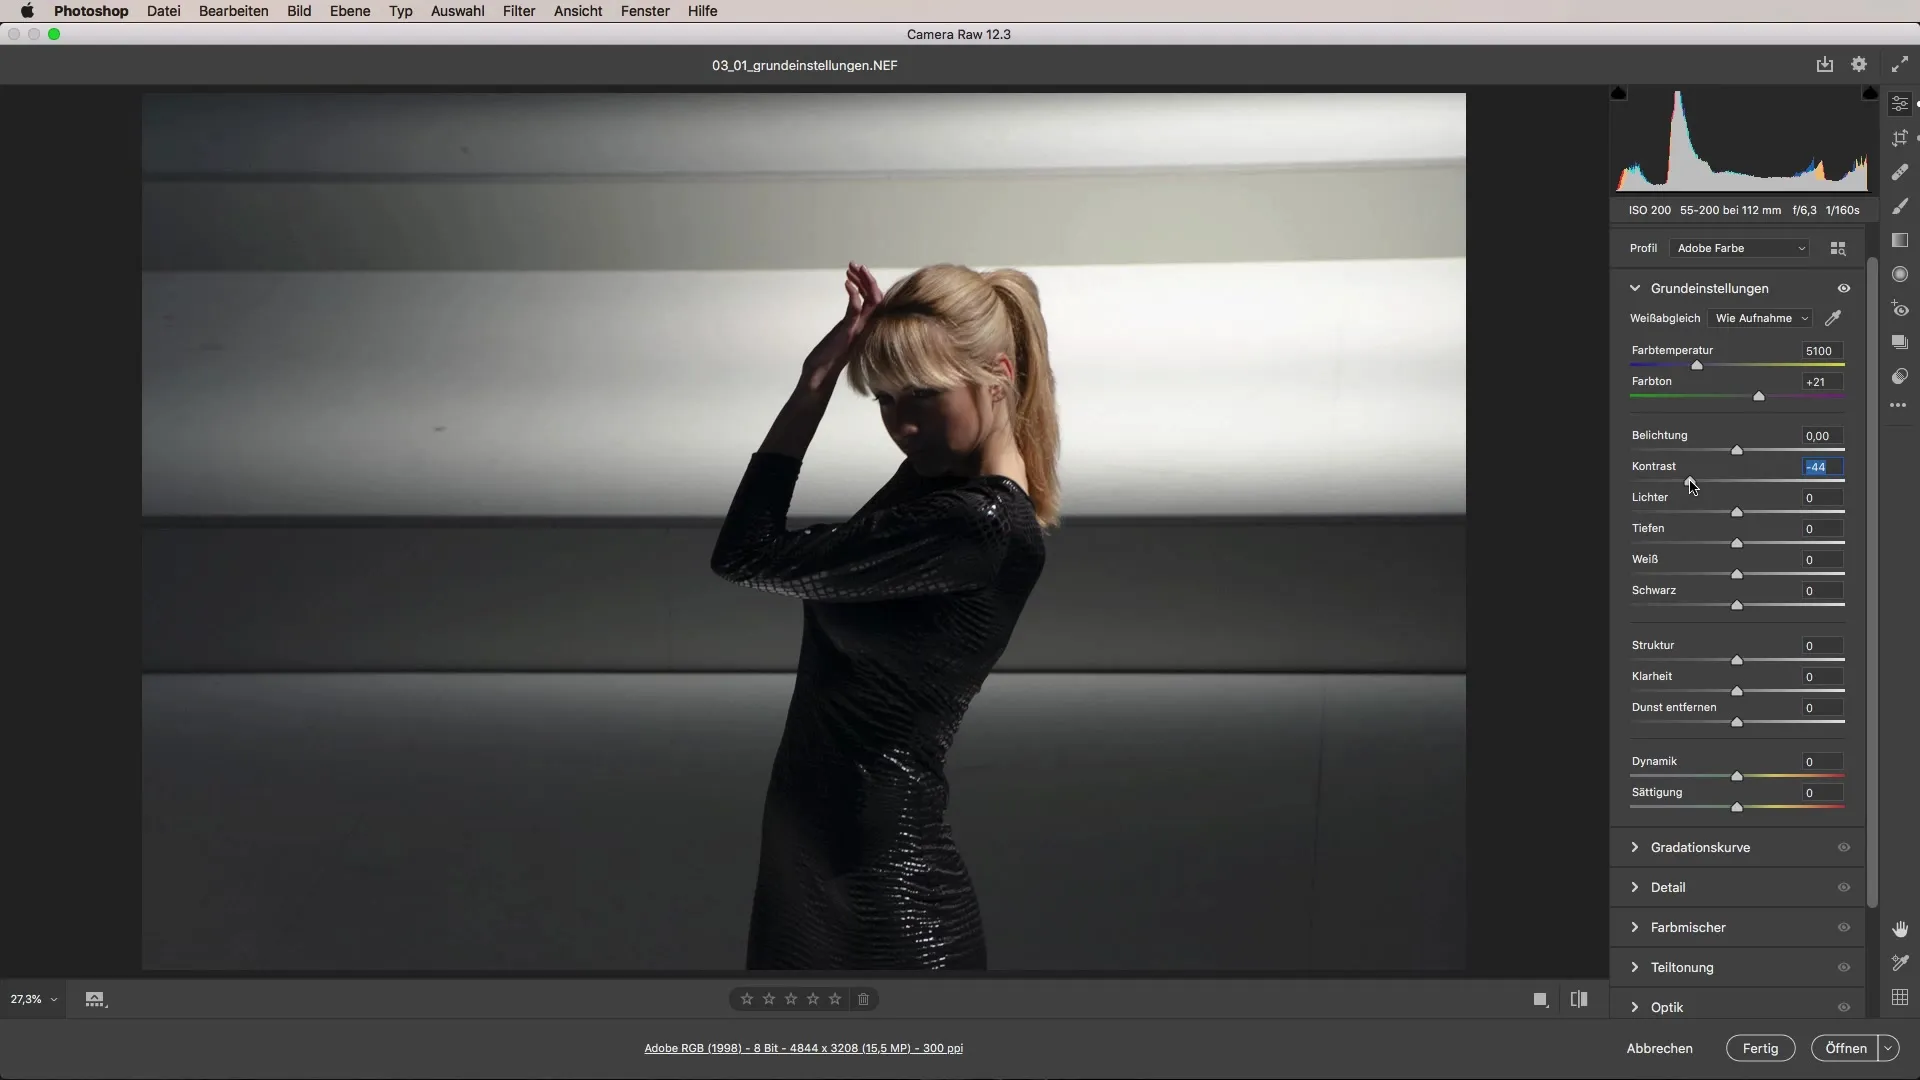Image resolution: width=1920 pixels, height=1080 pixels.
Task: Click the edit panel vertical scrollbar
Action: coord(1872,585)
